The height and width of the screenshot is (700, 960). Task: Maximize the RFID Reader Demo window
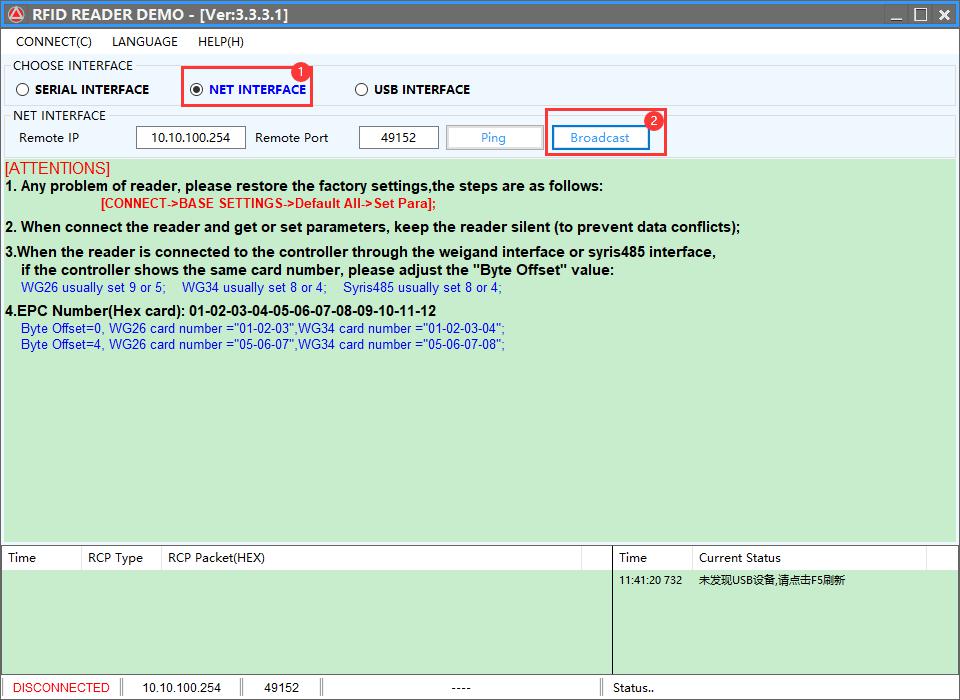(920, 14)
